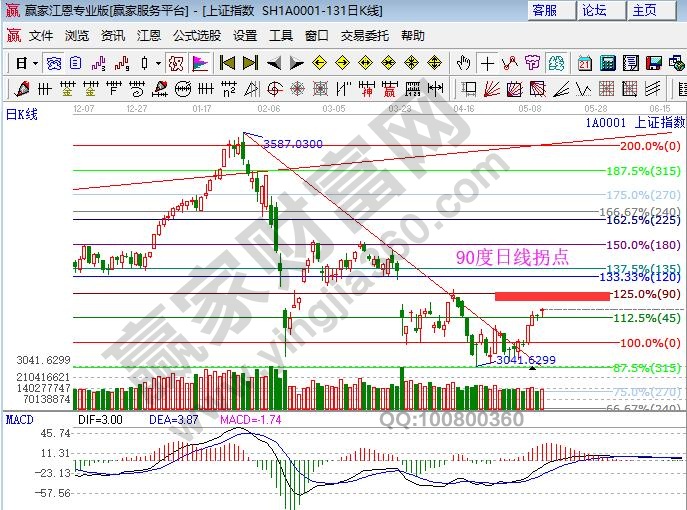
Task: Jump to first bar with skip-start arrow
Action: (x=226, y=62)
